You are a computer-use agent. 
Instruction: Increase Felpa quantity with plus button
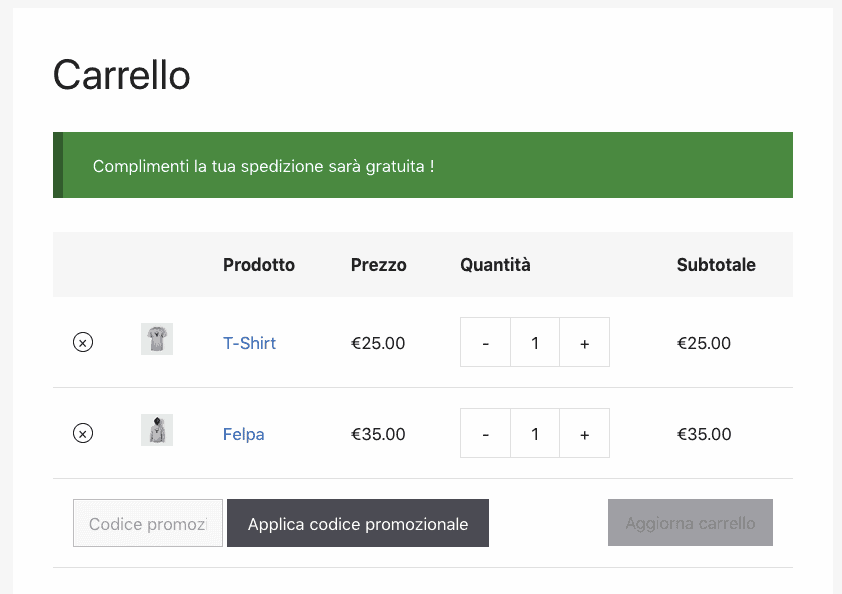(x=584, y=433)
